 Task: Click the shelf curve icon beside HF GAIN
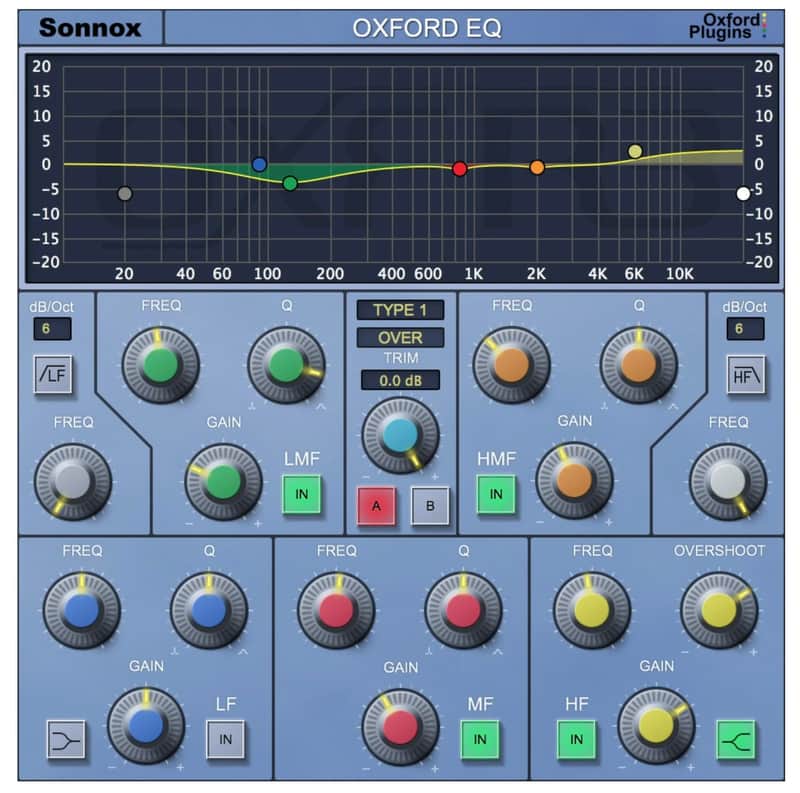coord(735,740)
